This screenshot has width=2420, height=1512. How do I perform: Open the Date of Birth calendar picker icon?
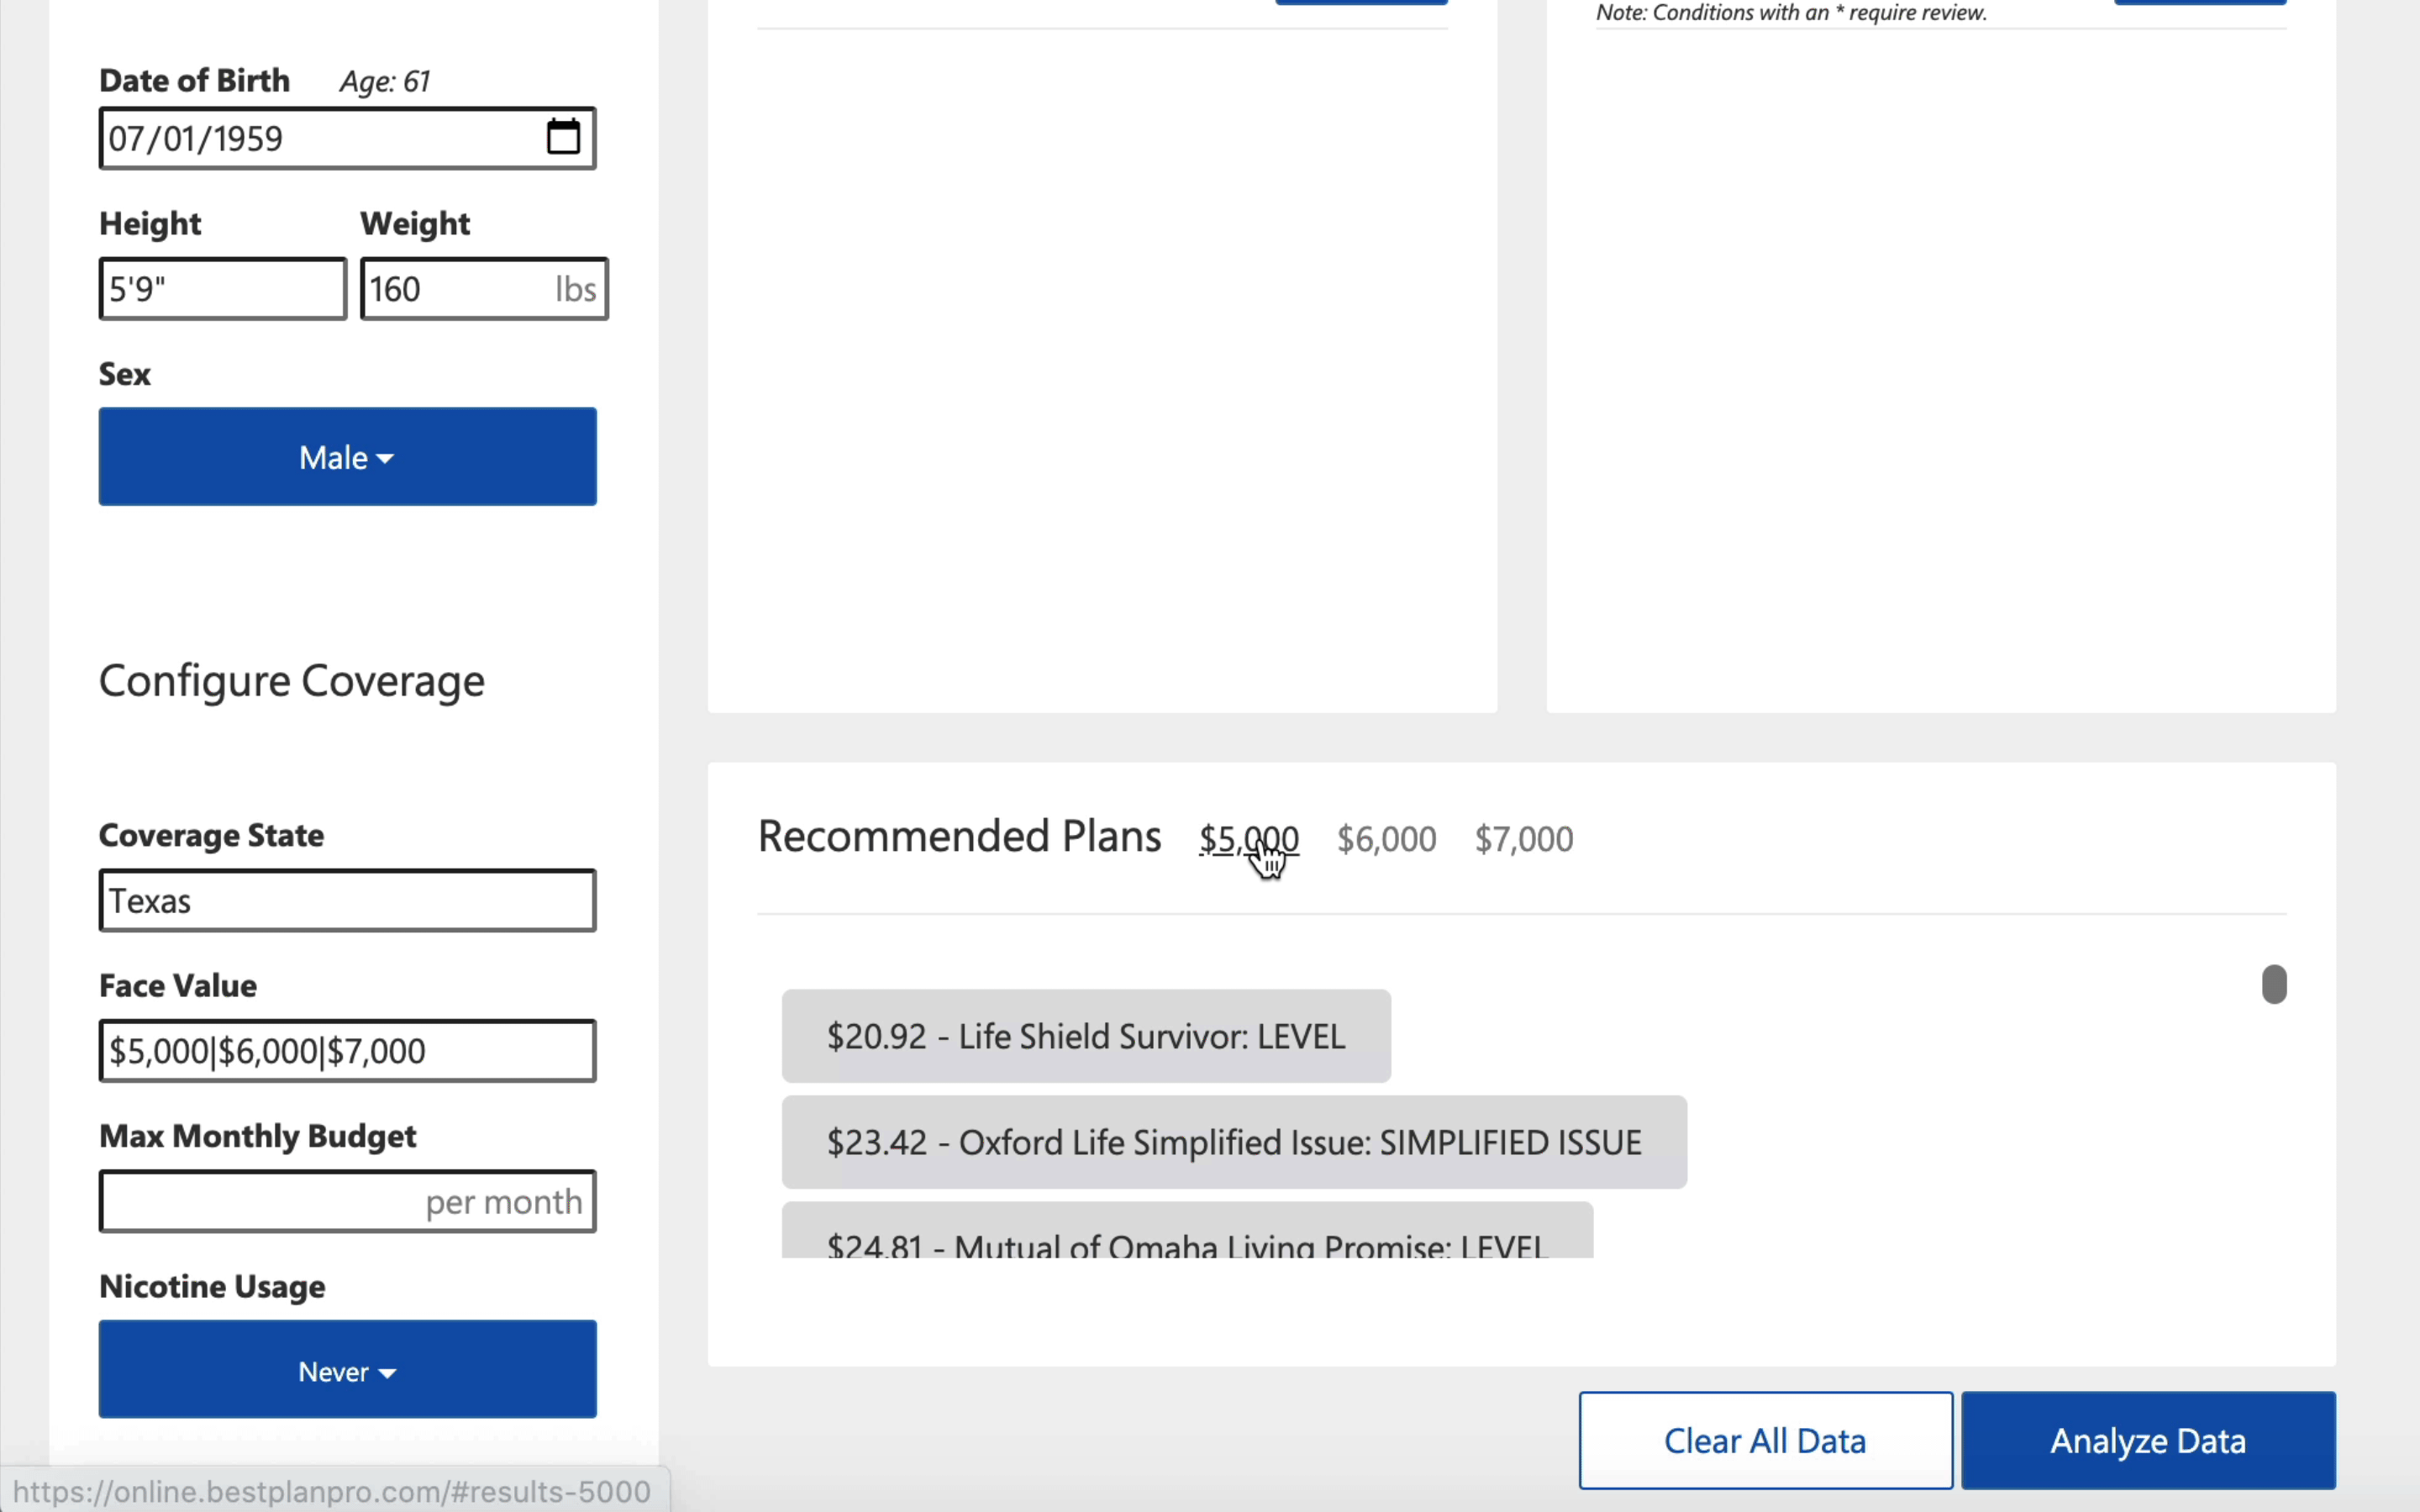(x=563, y=137)
